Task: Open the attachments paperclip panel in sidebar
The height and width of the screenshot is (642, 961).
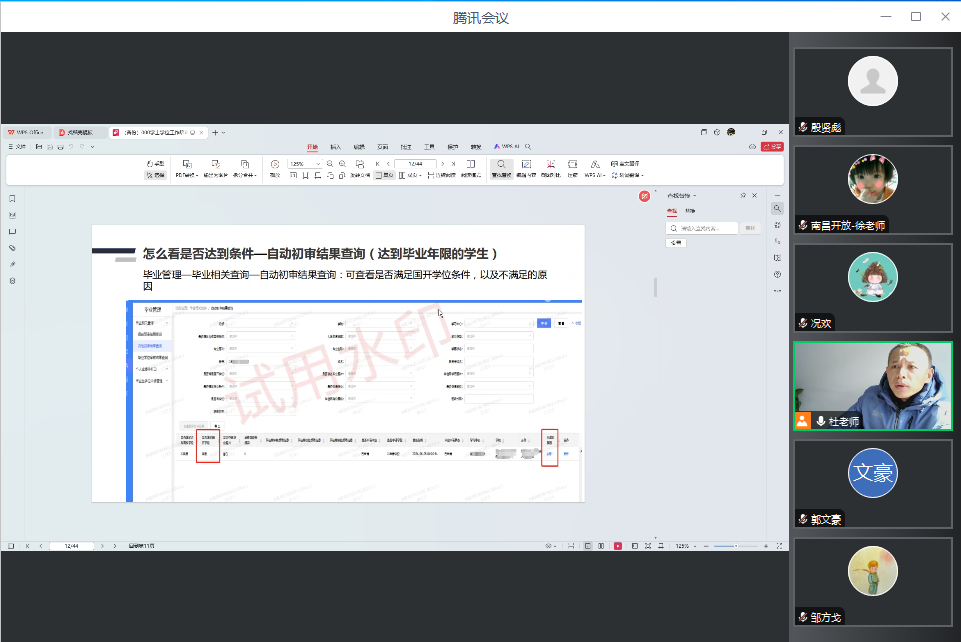Action: tap(12, 247)
